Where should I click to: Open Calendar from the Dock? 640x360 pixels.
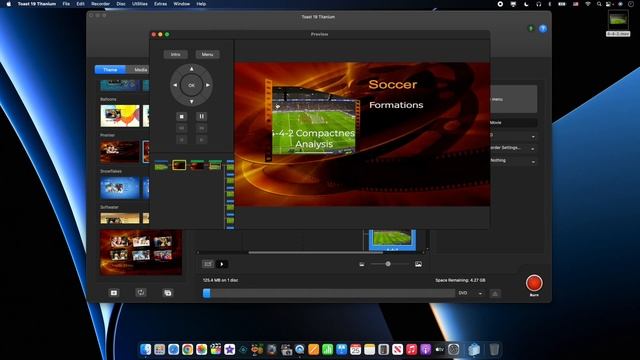[356, 349]
